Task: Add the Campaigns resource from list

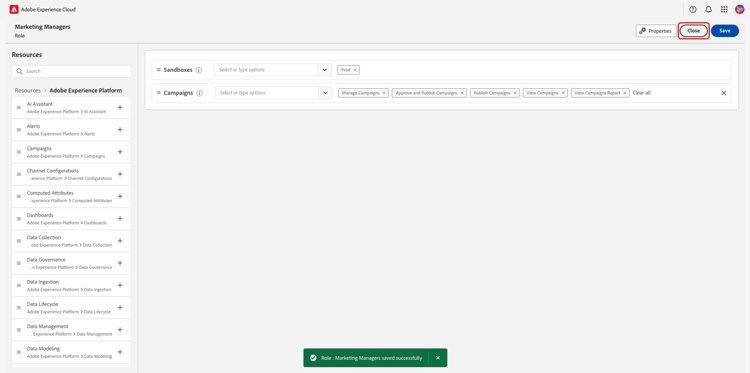Action: pos(120,152)
